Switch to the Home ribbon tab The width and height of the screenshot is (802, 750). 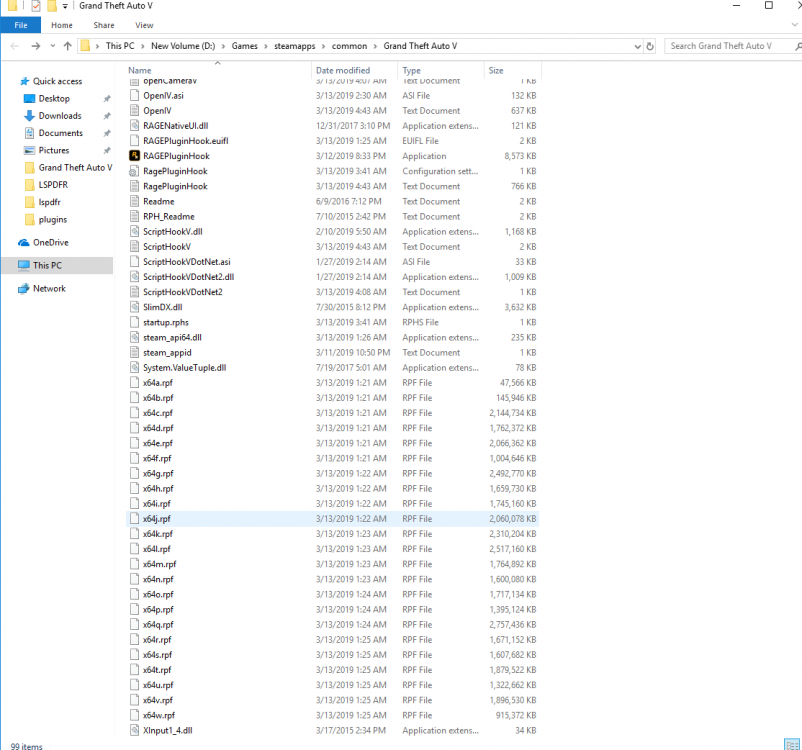(x=62, y=25)
